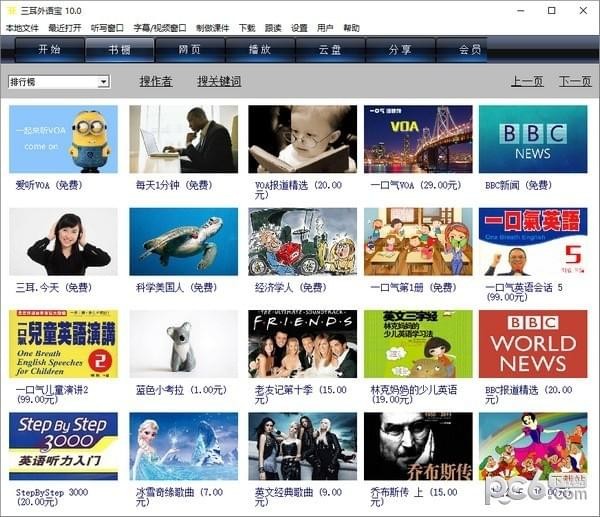The image size is (600, 517).
Task: Open the 三耳.今天 girl thumbnail
Action: click(64, 242)
